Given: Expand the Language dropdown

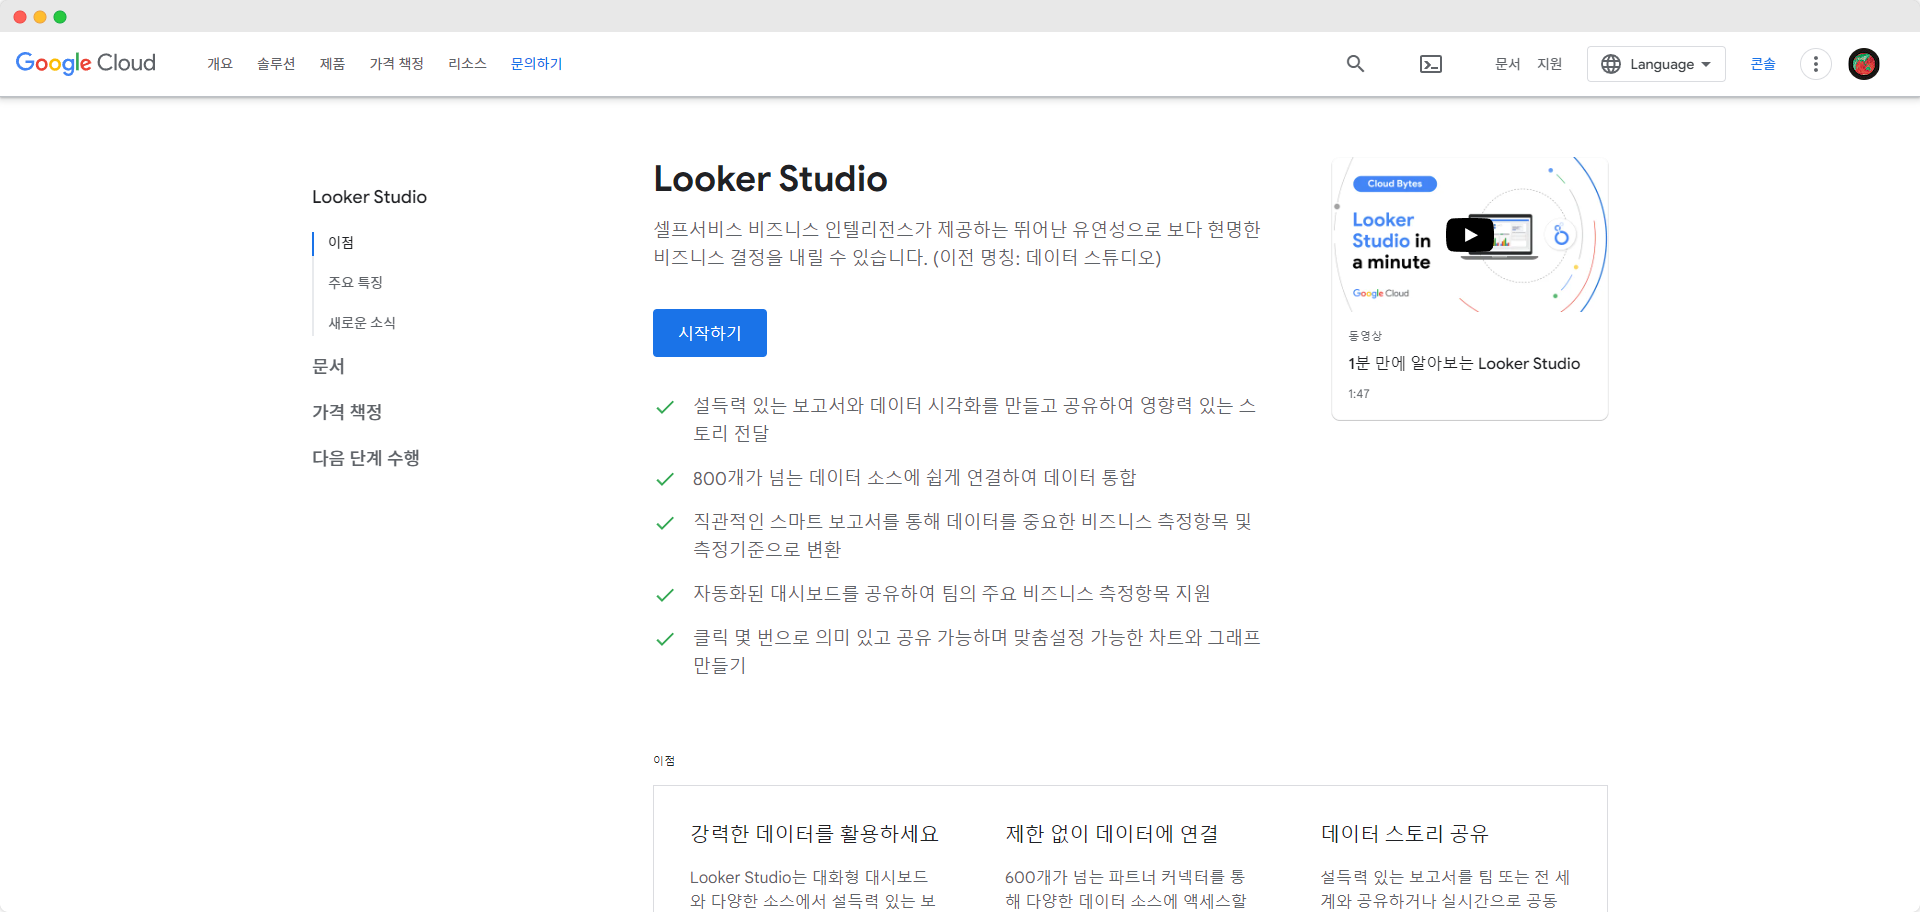Looking at the screenshot, I should (x=1656, y=64).
